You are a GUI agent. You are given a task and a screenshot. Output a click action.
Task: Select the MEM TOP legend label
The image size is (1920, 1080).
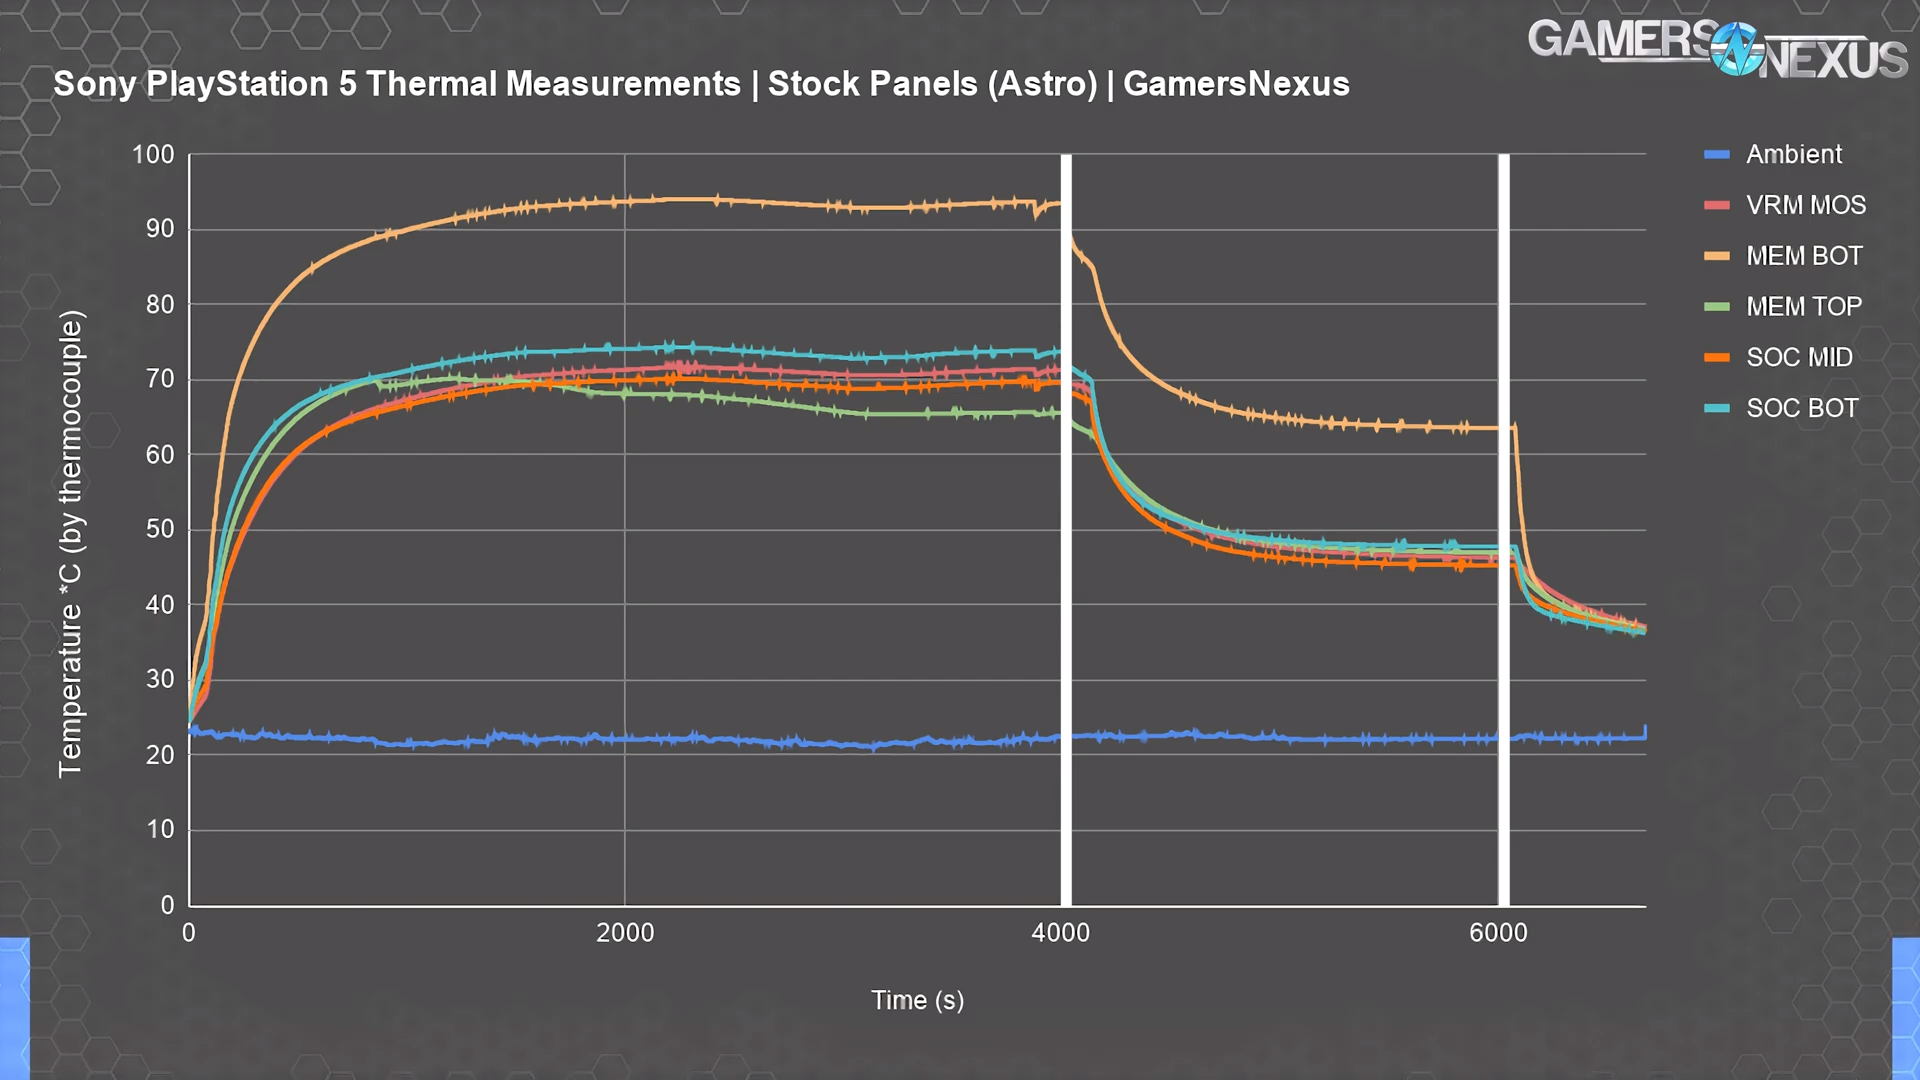coord(1804,306)
